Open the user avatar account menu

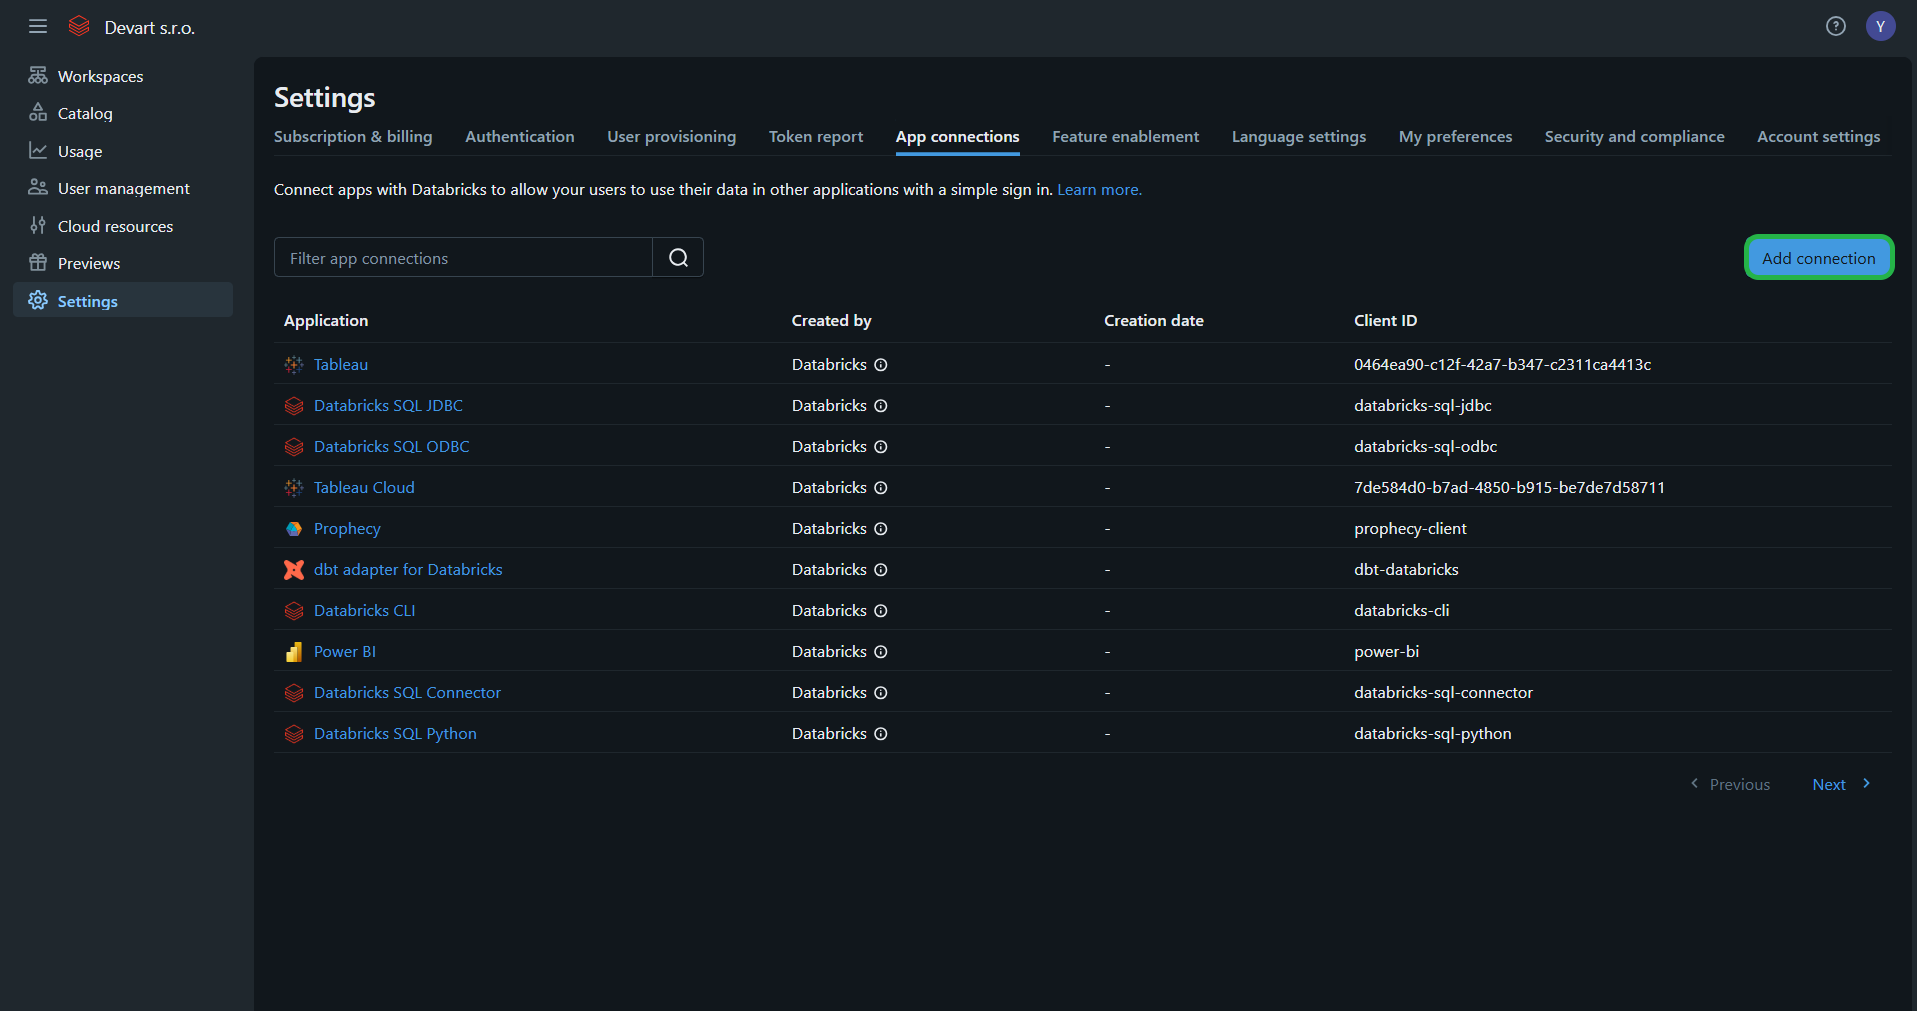point(1880,27)
